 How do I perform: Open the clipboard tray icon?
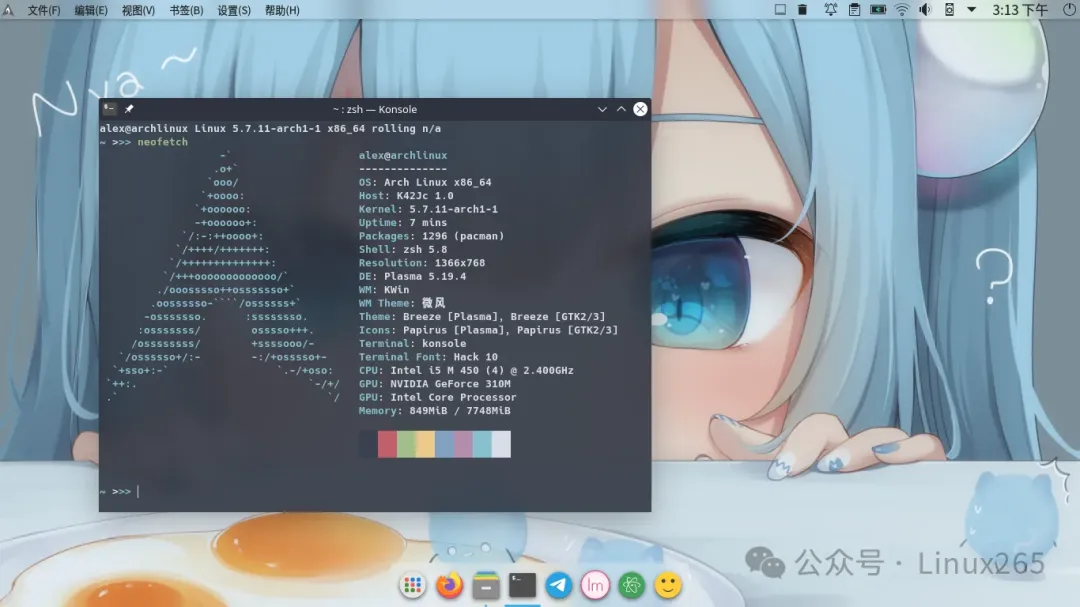coord(854,10)
